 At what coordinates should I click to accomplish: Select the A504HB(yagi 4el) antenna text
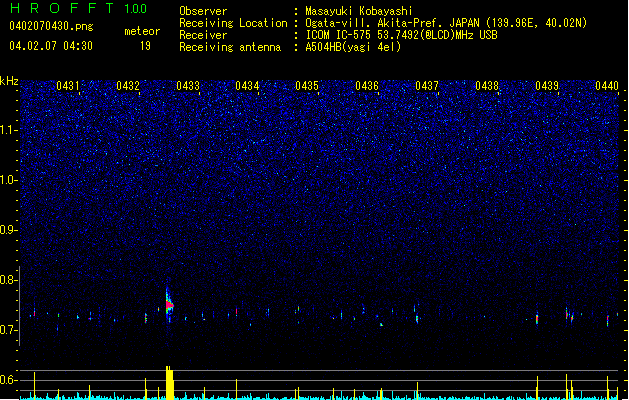click(353, 47)
